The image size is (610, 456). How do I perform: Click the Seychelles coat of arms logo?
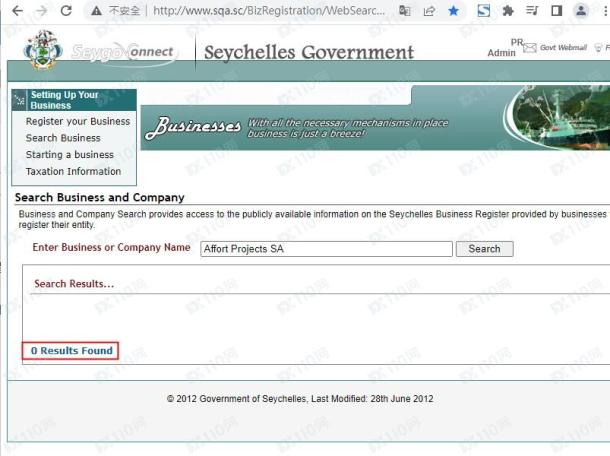pyautogui.click(x=43, y=51)
